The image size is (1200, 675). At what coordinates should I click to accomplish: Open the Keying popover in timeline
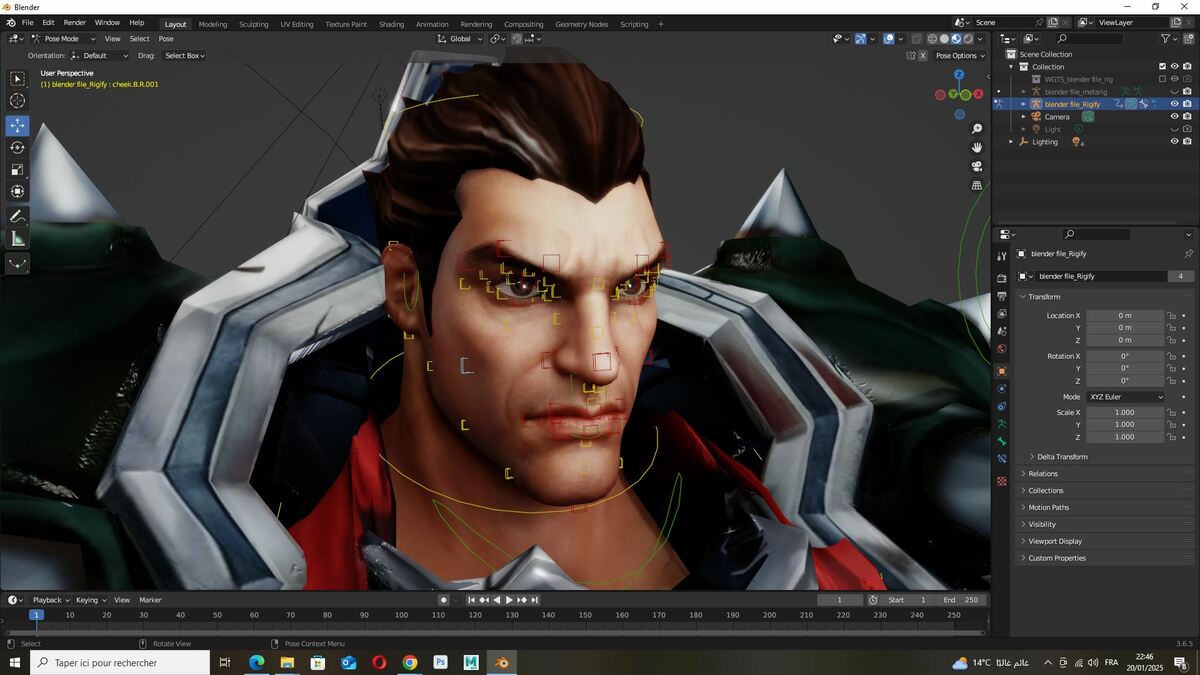click(x=90, y=600)
